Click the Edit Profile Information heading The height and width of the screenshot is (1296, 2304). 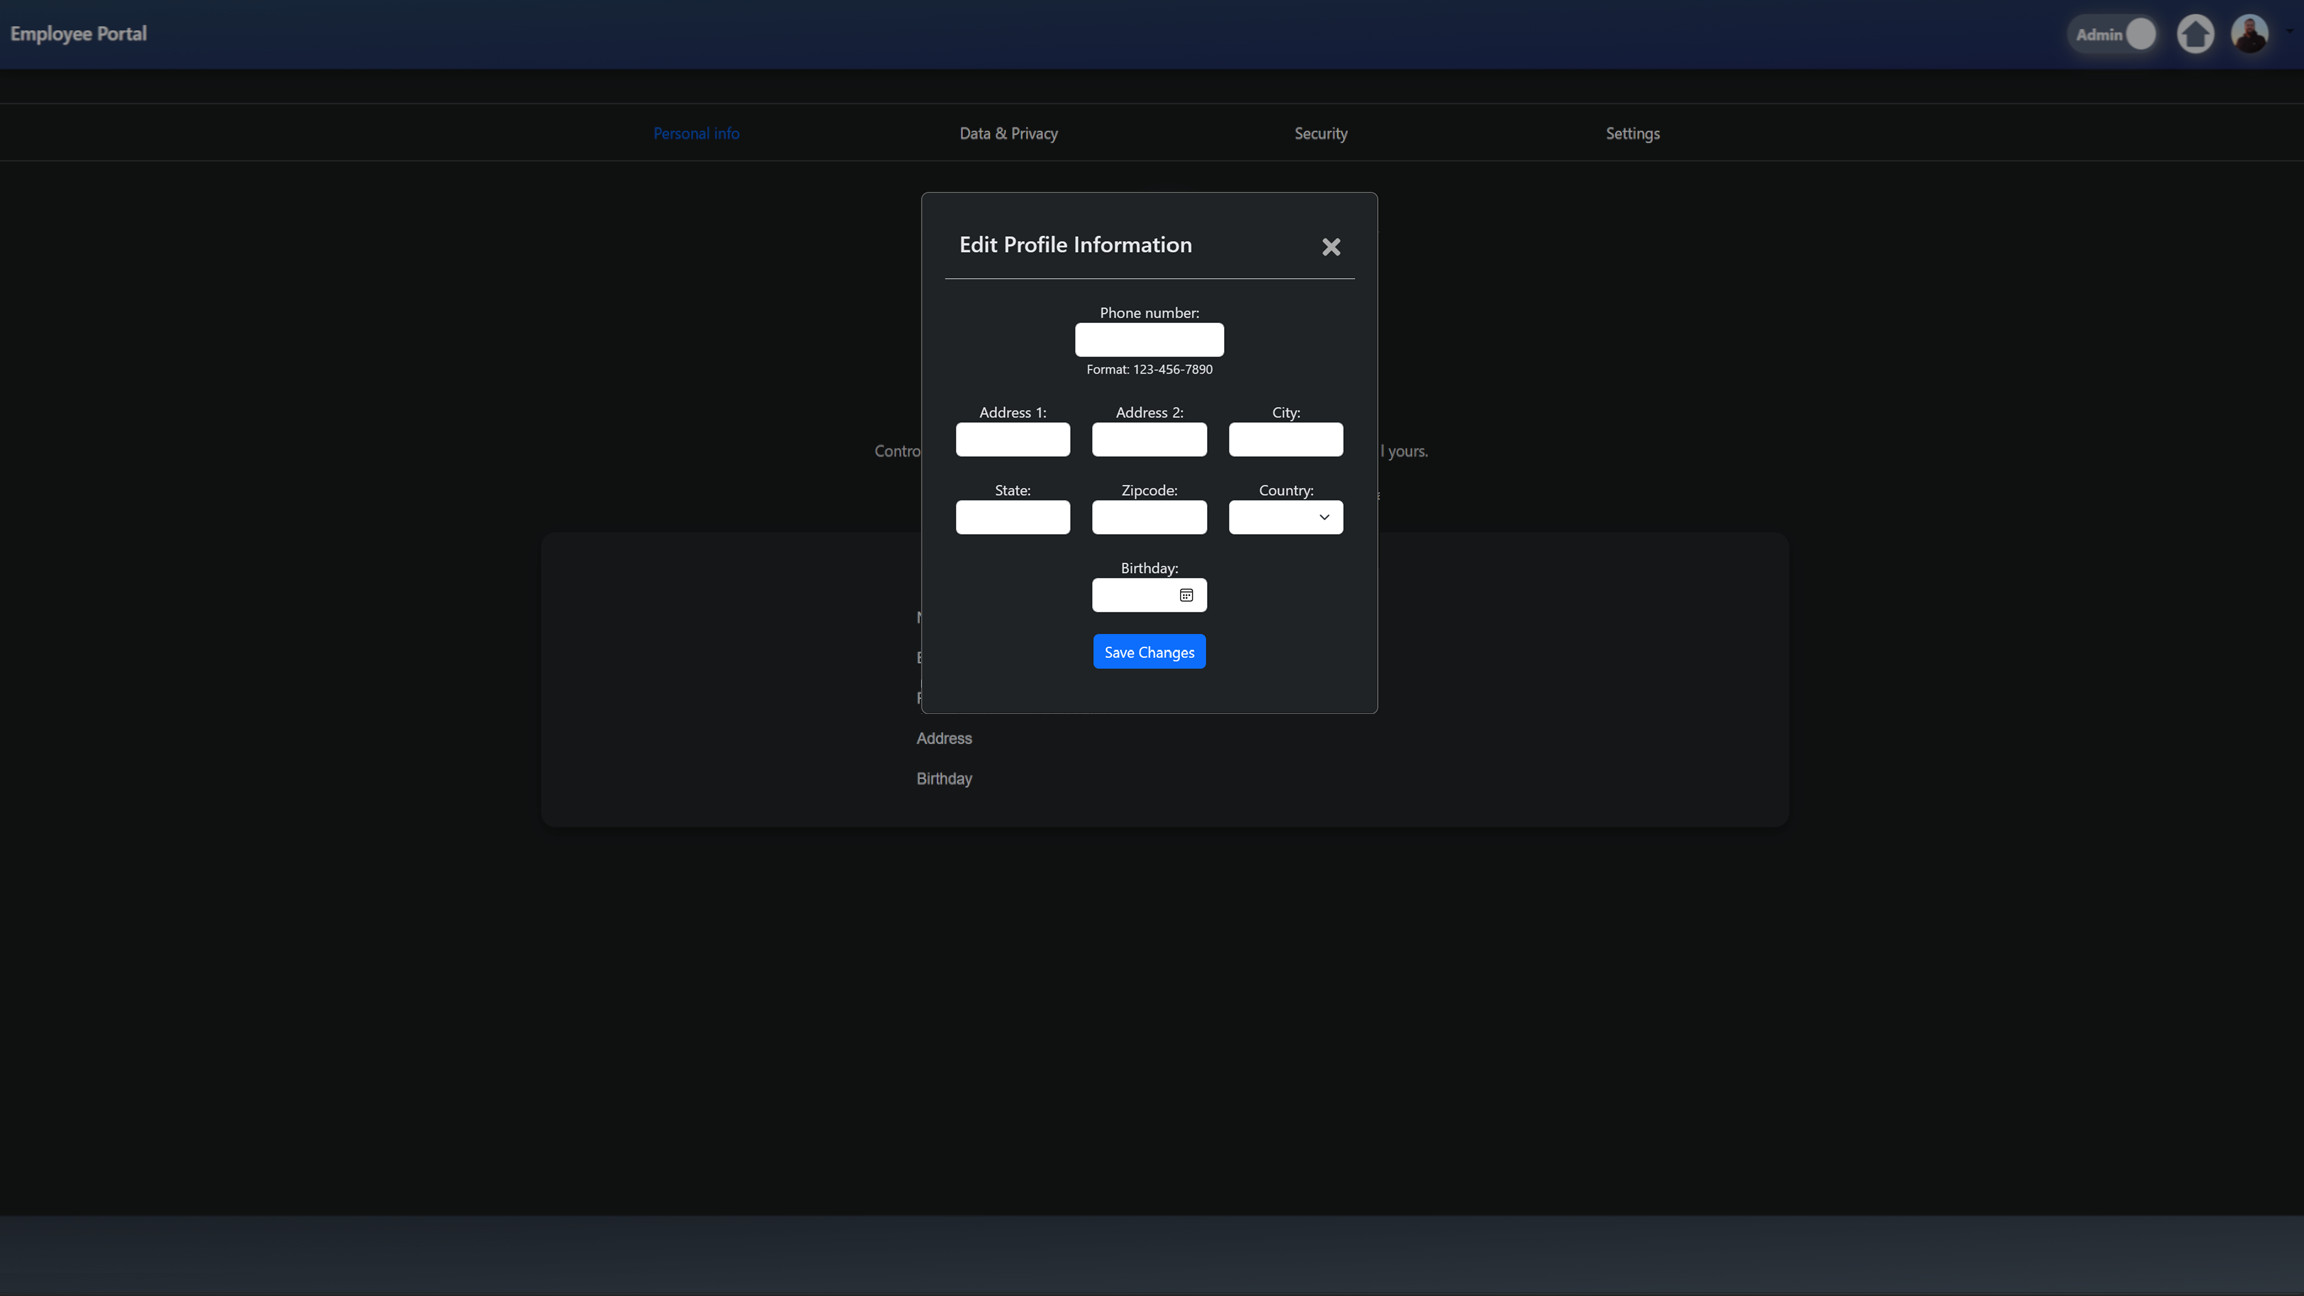(1075, 245)
